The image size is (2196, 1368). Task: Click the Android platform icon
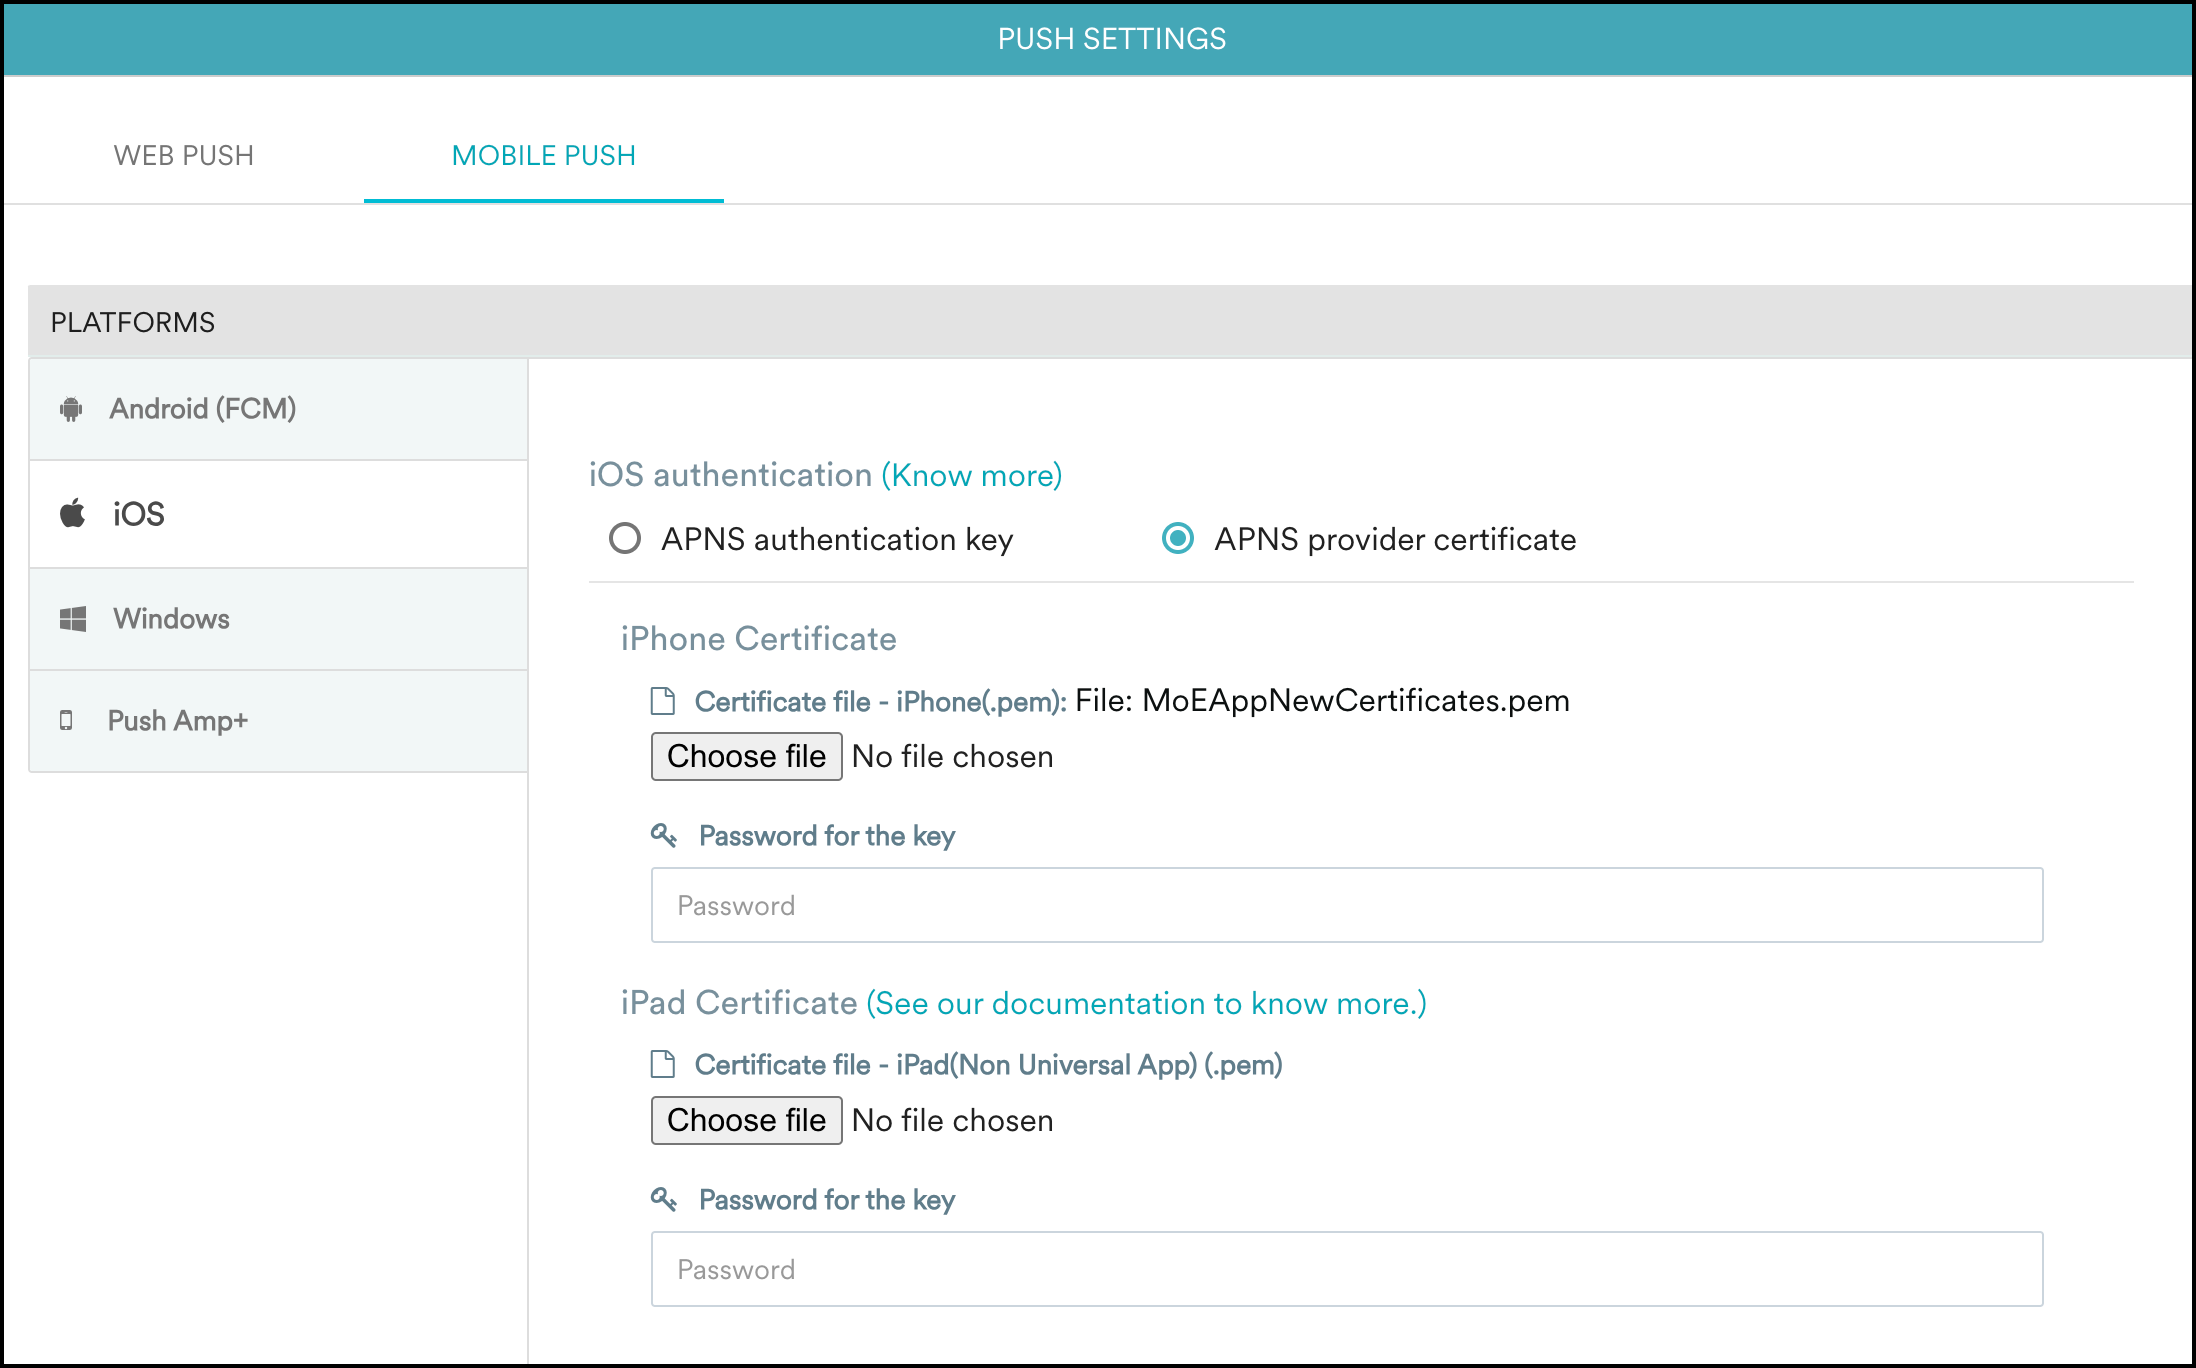[x=71, y=408]
